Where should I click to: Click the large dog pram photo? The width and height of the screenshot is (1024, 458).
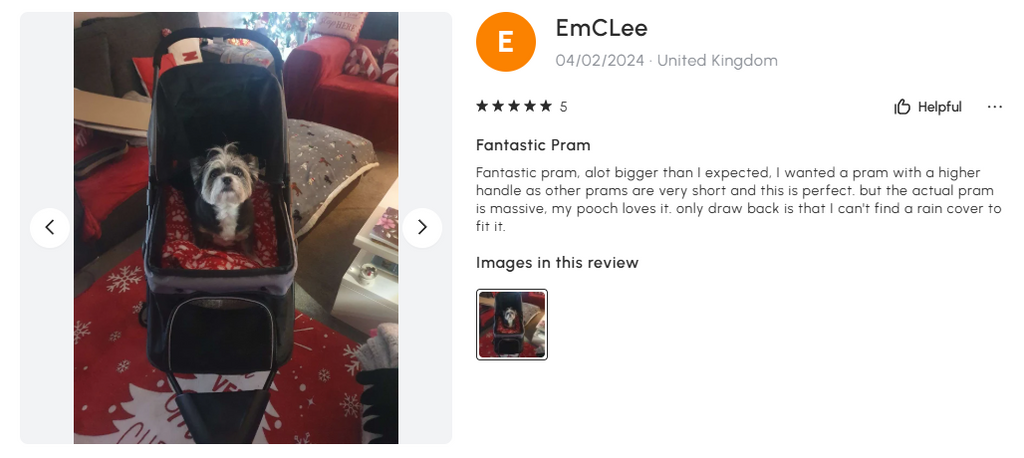click(x=236, y=228)
